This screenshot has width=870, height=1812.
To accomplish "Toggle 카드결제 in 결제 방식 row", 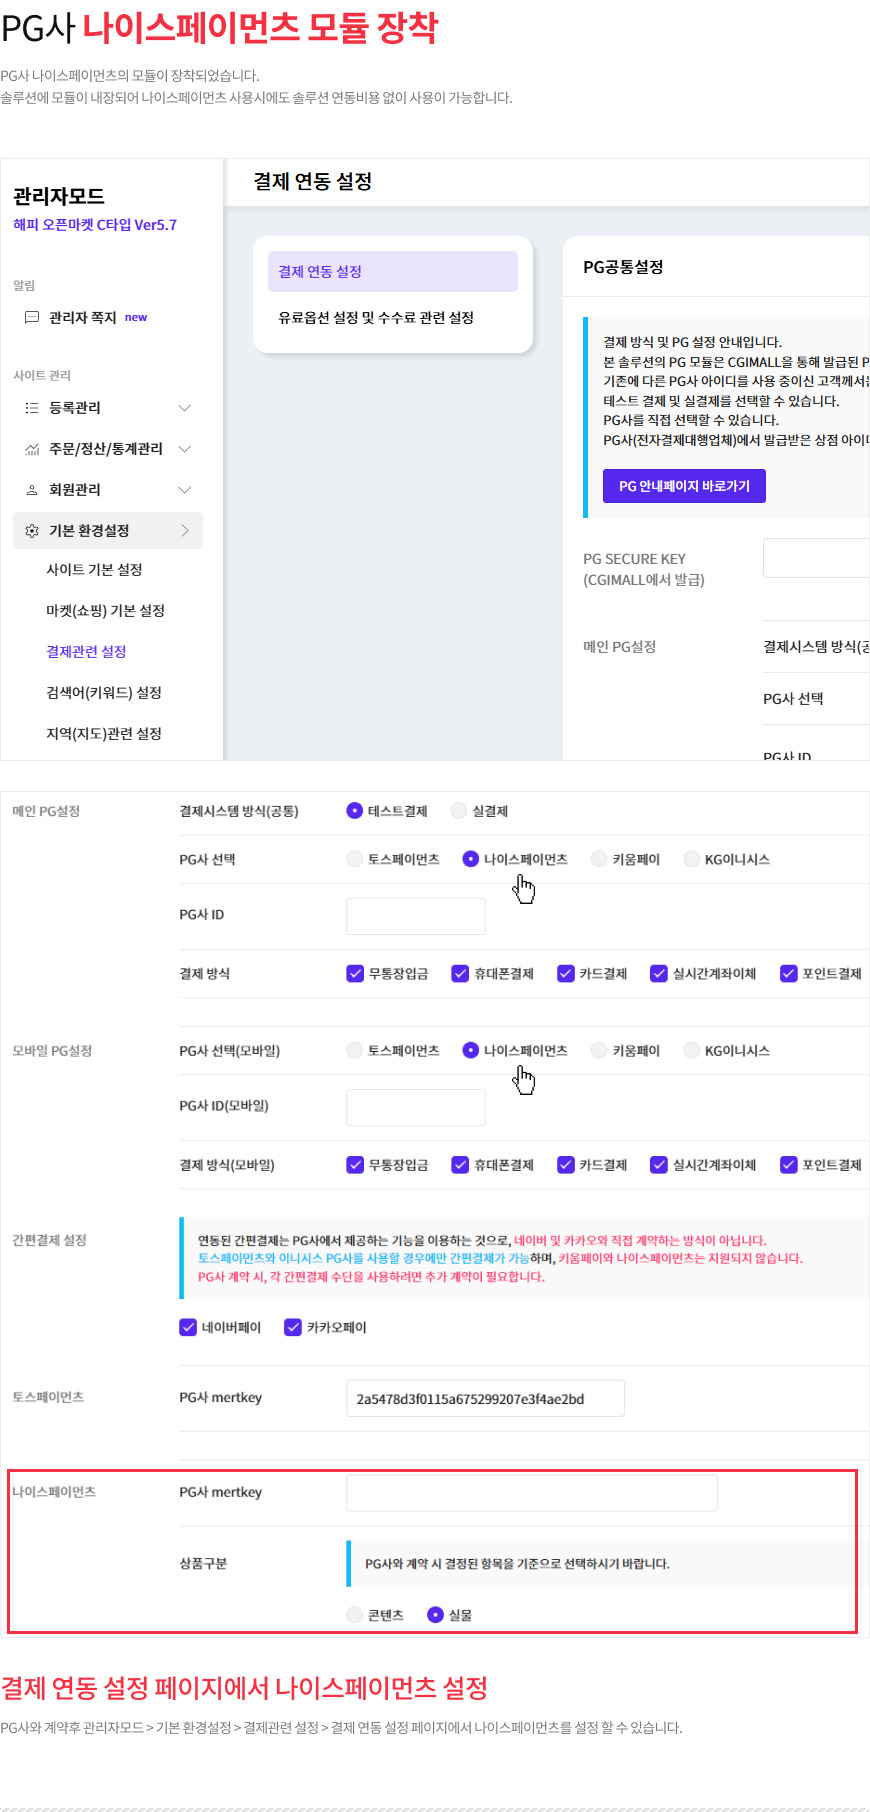I will pyautogui.click(x=566, y=974).
